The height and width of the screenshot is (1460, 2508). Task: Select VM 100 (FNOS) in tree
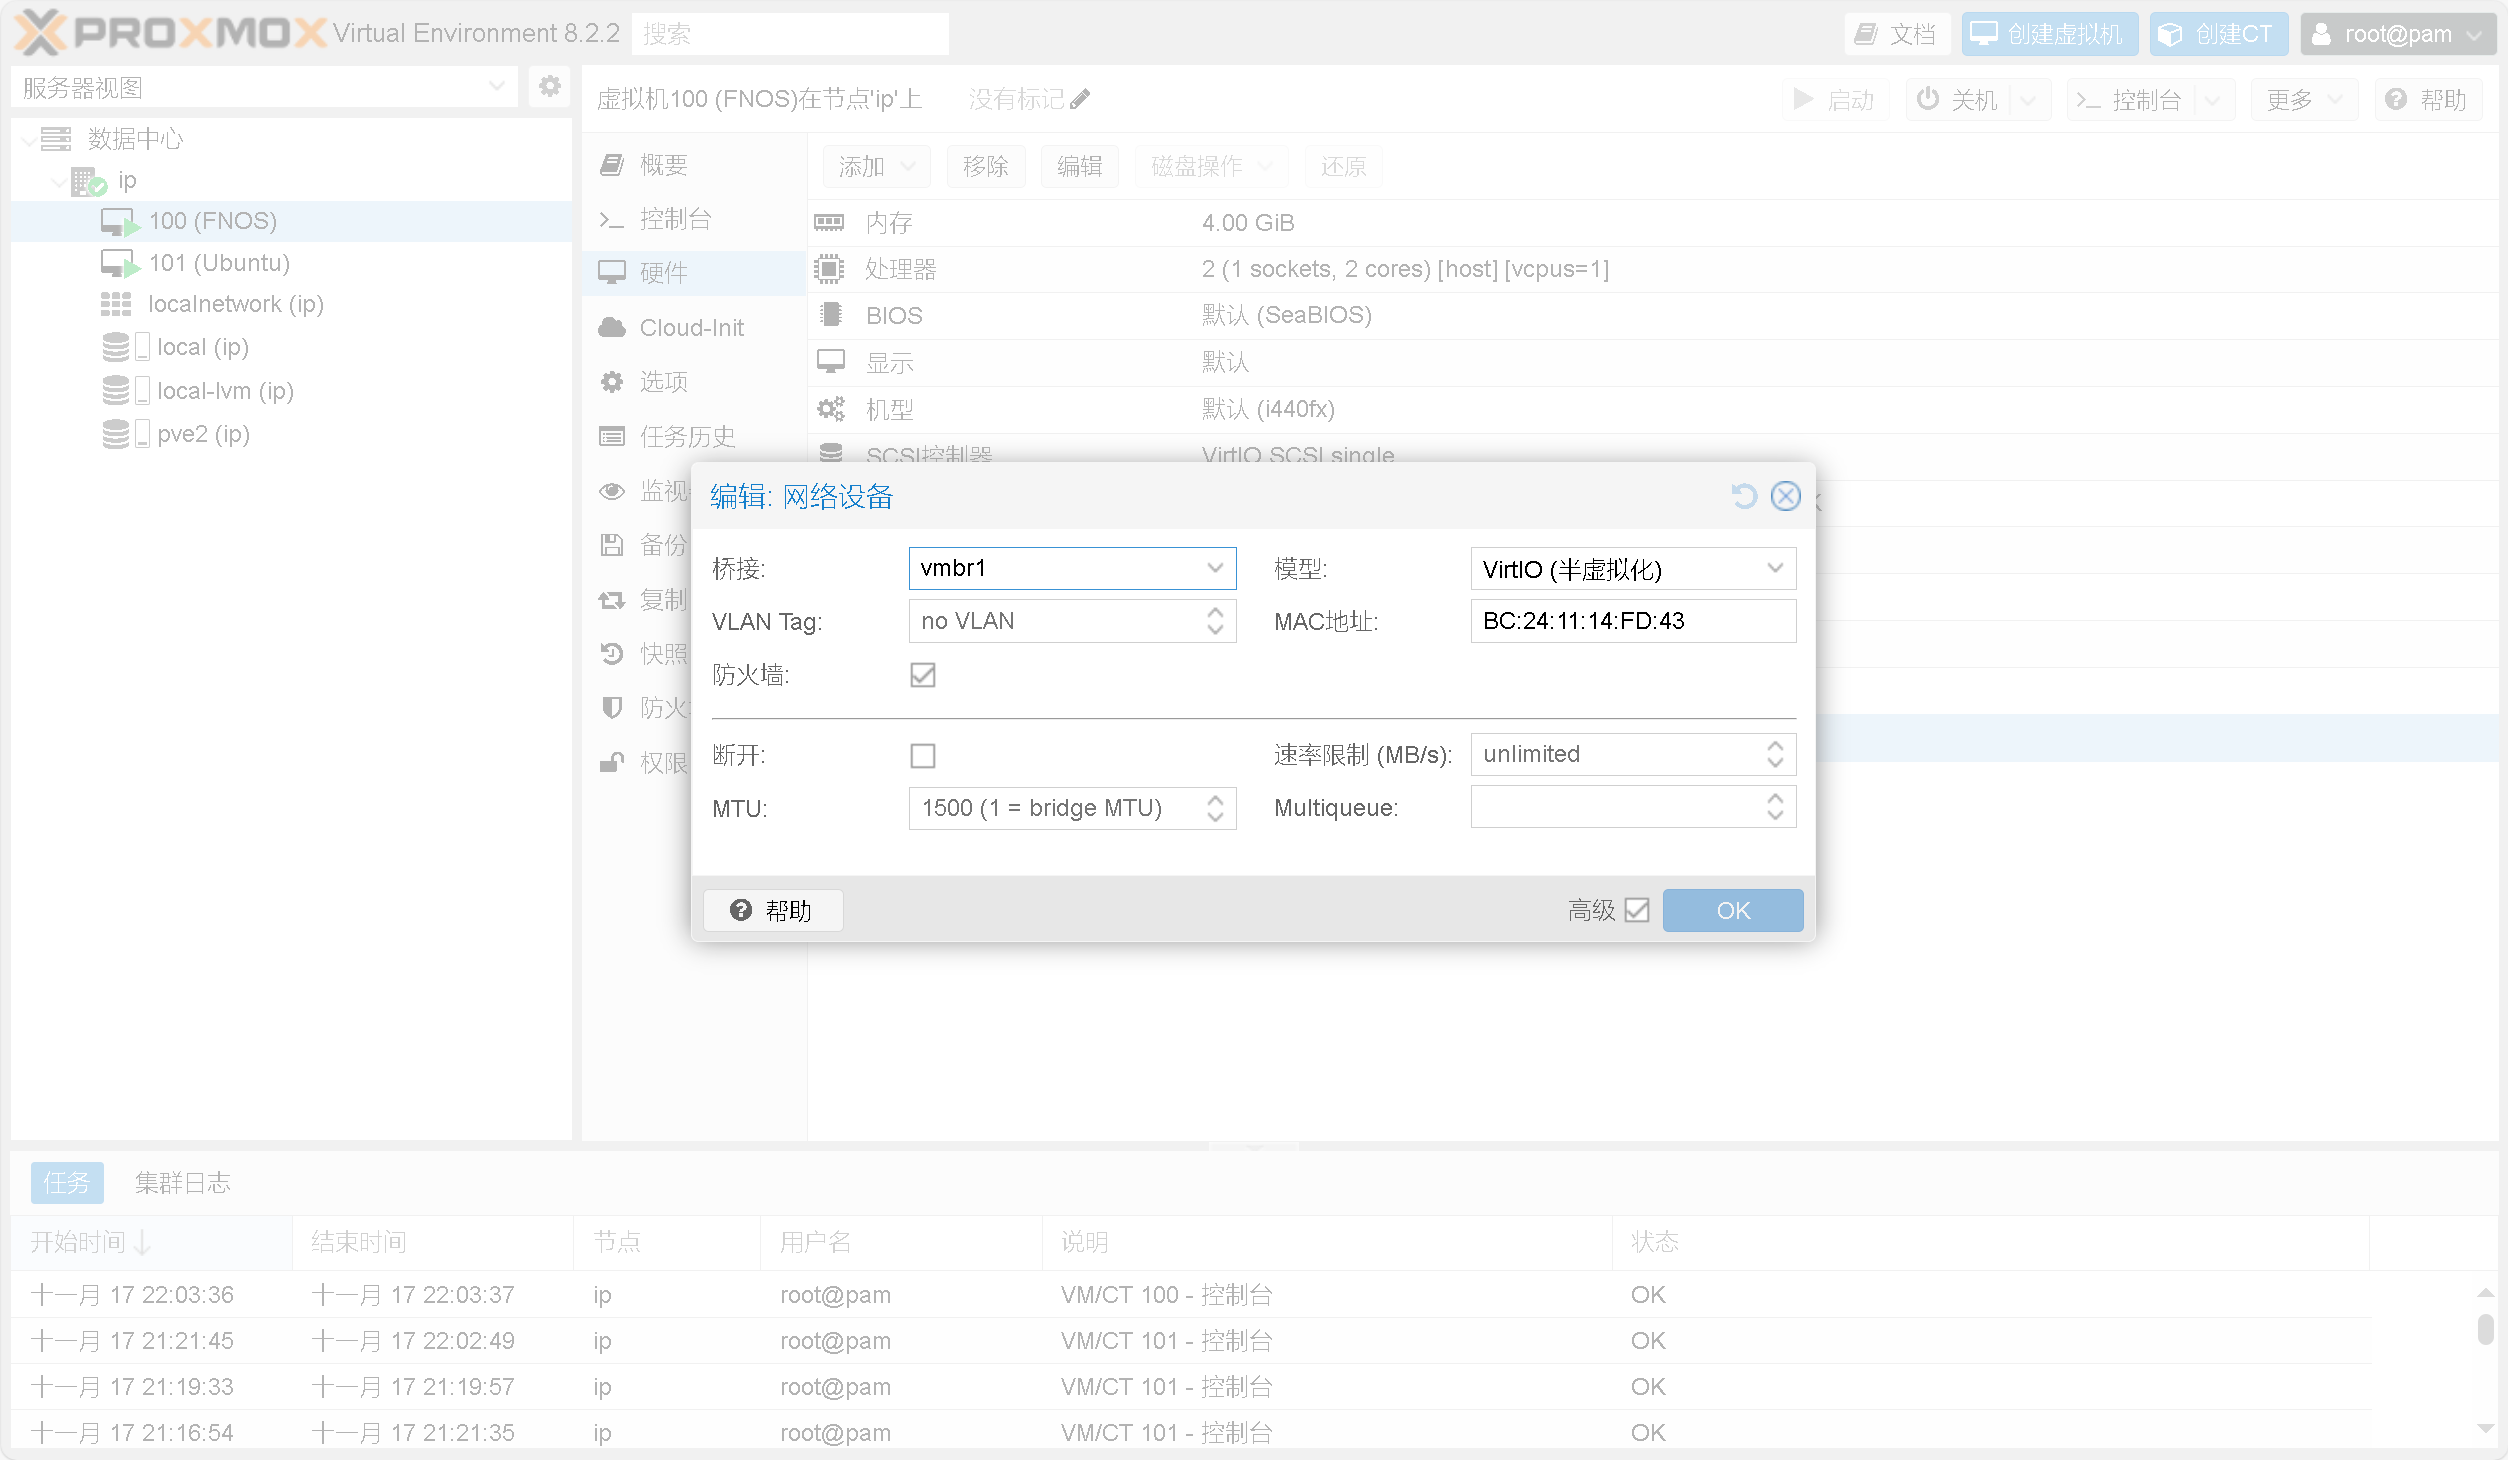point(291,221)
